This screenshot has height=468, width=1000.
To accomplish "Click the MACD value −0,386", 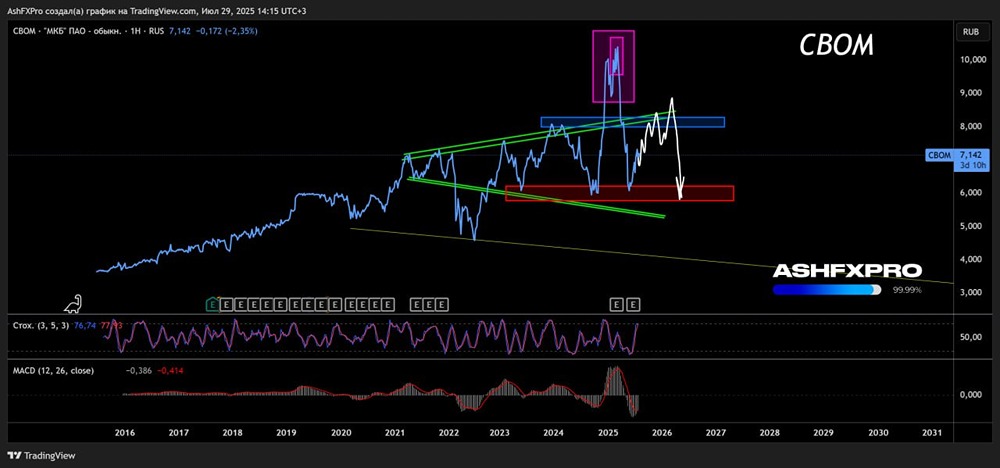I will 138,370.
